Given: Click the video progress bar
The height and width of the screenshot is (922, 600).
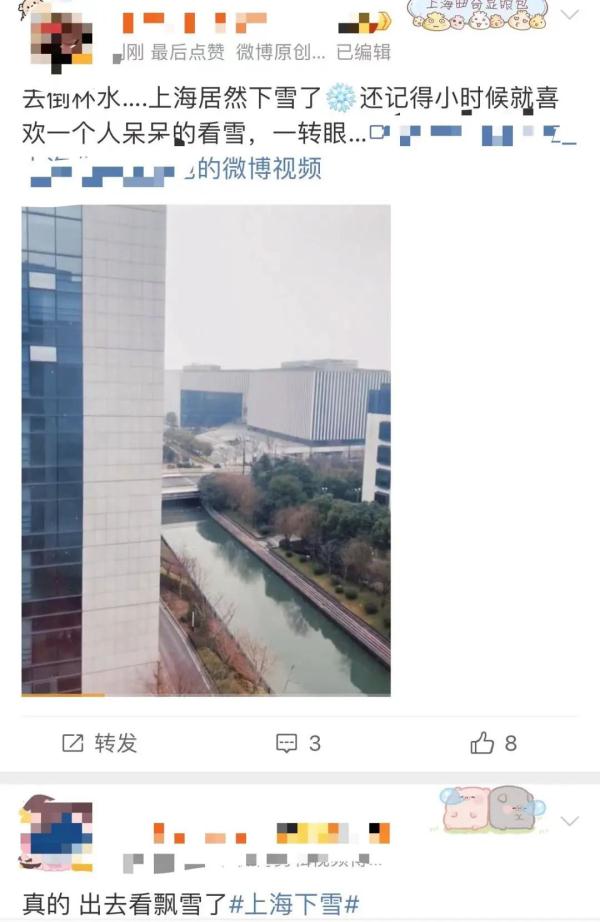Looking at the screenshot, I should pyautogui.click(x=206, y=694).
